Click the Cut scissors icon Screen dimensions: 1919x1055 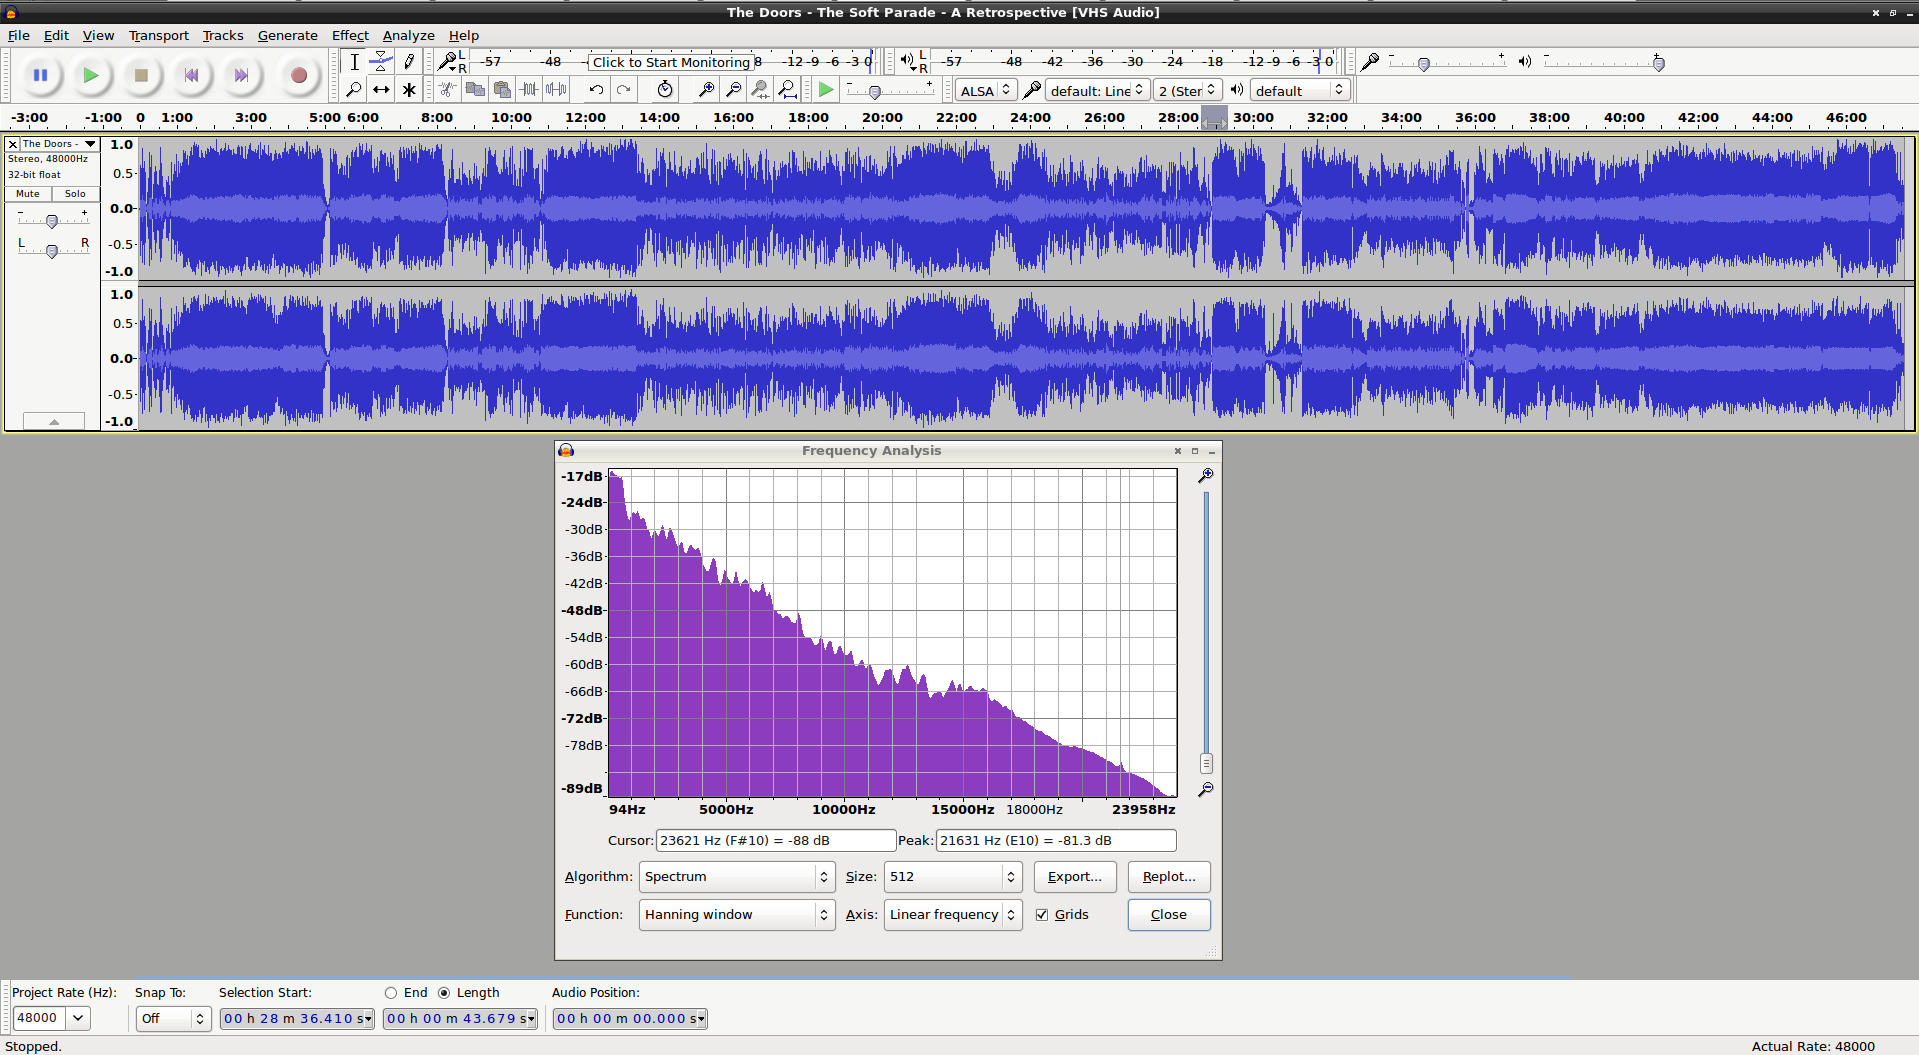pyautogui.click(x=447, y=89)
